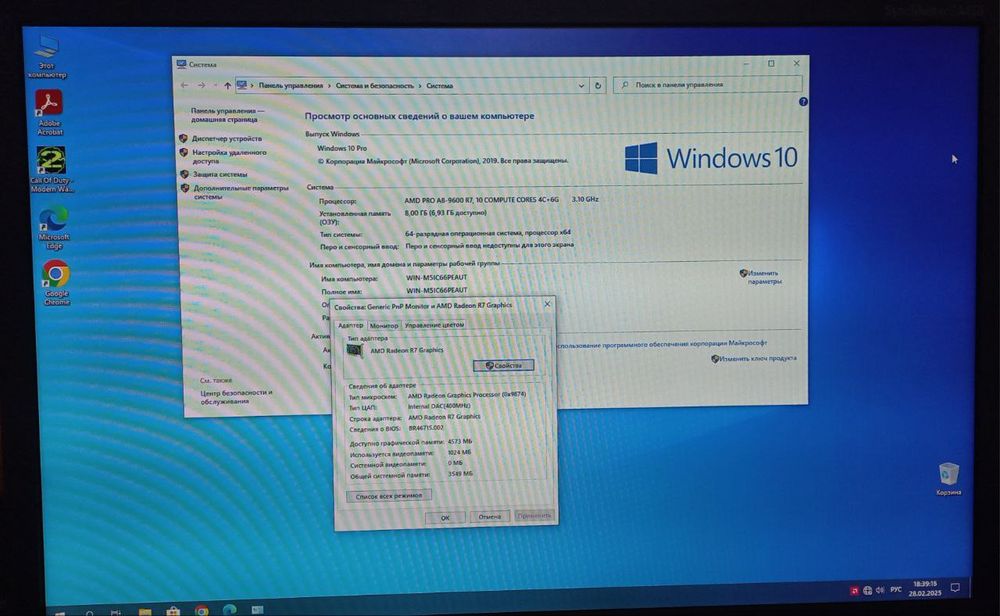The height and width of the screenshot is (616, 1000).
Task: Click the computer name WIN-M5IC66PEAUT beside Имя компьютера
Action: point(436,277)
